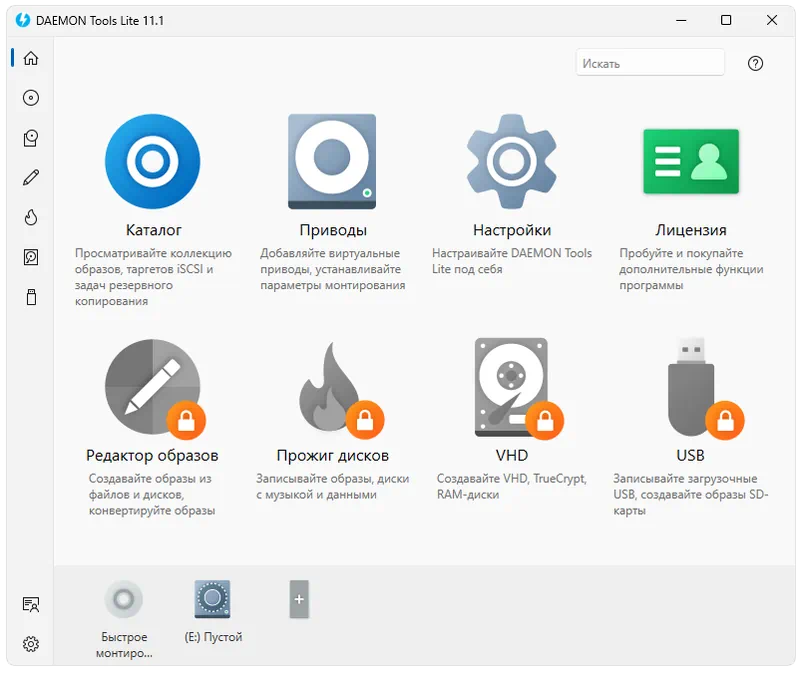This screenshot has width=800, height=674.
Task: Open the Лицензия green card icon
Action: 690,161
